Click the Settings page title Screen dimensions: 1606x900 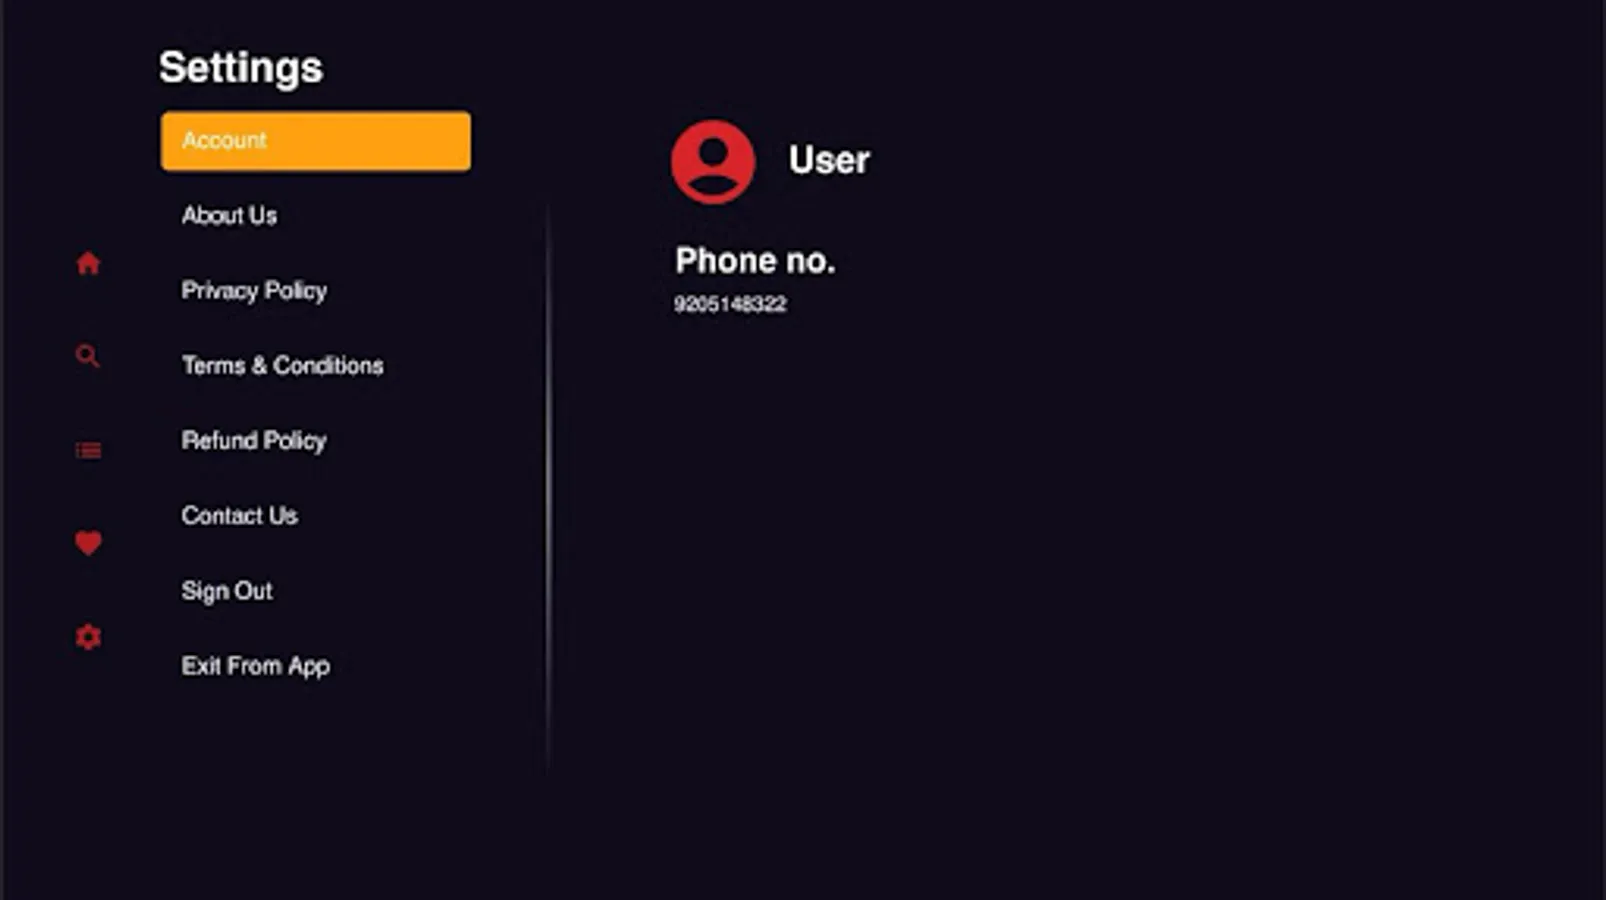(x=241, y=67)
